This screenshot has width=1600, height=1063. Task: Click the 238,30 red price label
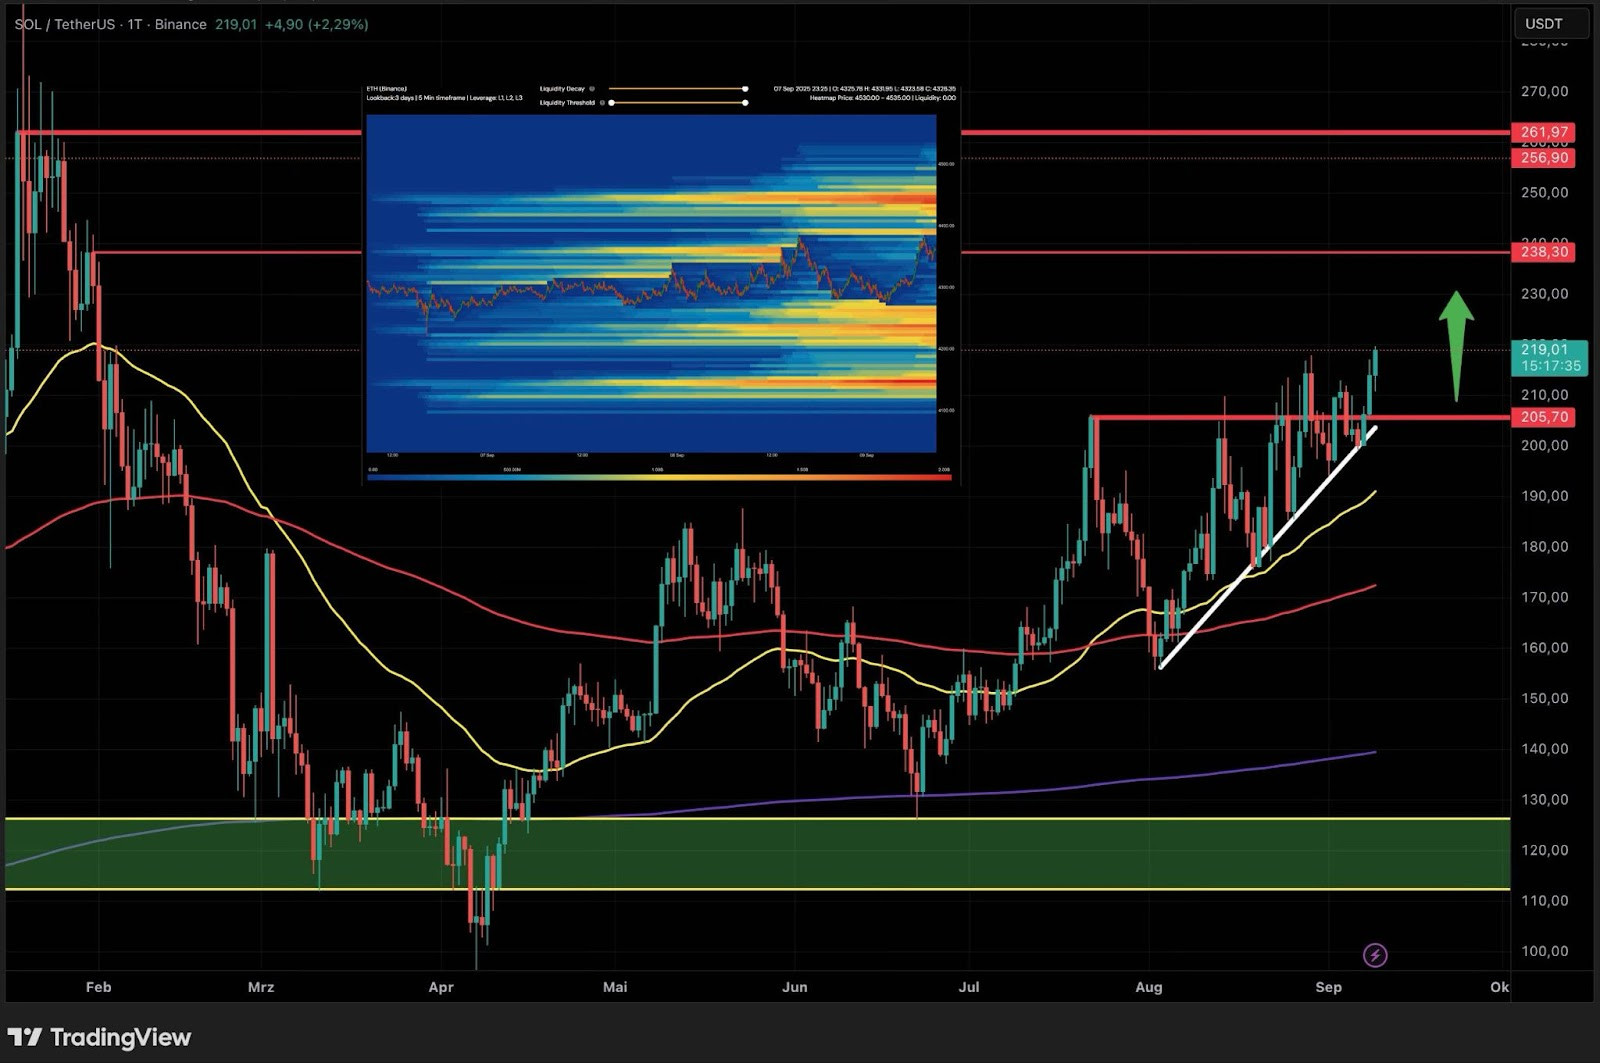[x=1544, y=252]
